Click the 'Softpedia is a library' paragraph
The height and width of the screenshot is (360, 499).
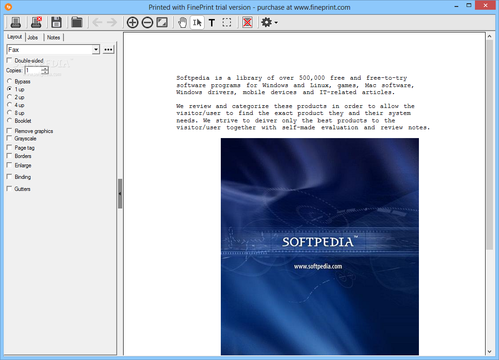tap(295, 85)
